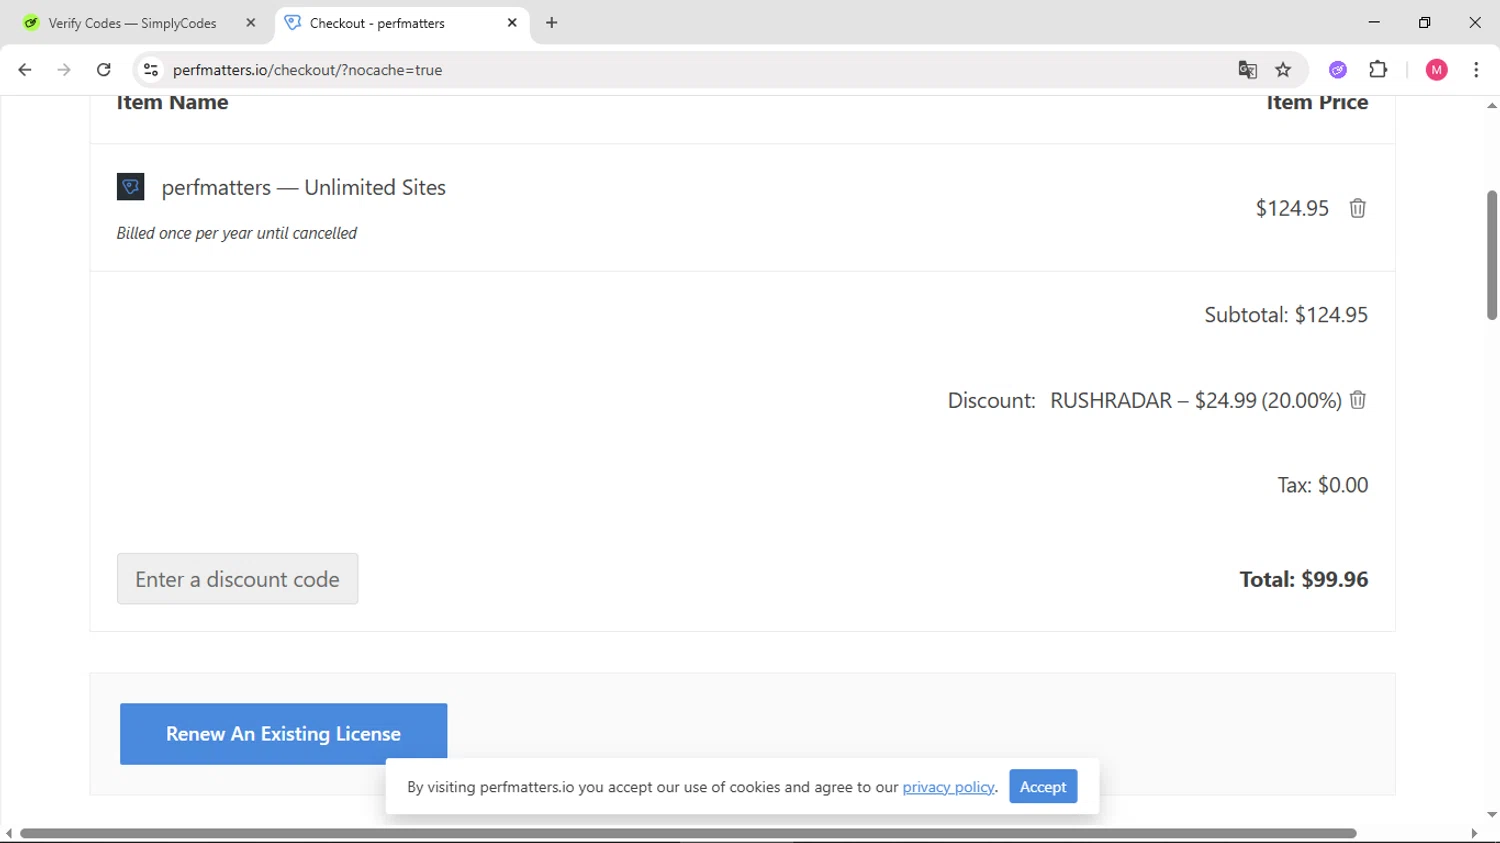Image resolution: width=1500 pixels, height=843 pixels.
Task: Close the Verify Codes — SimplyCodes tab
Action: point(251,23)
